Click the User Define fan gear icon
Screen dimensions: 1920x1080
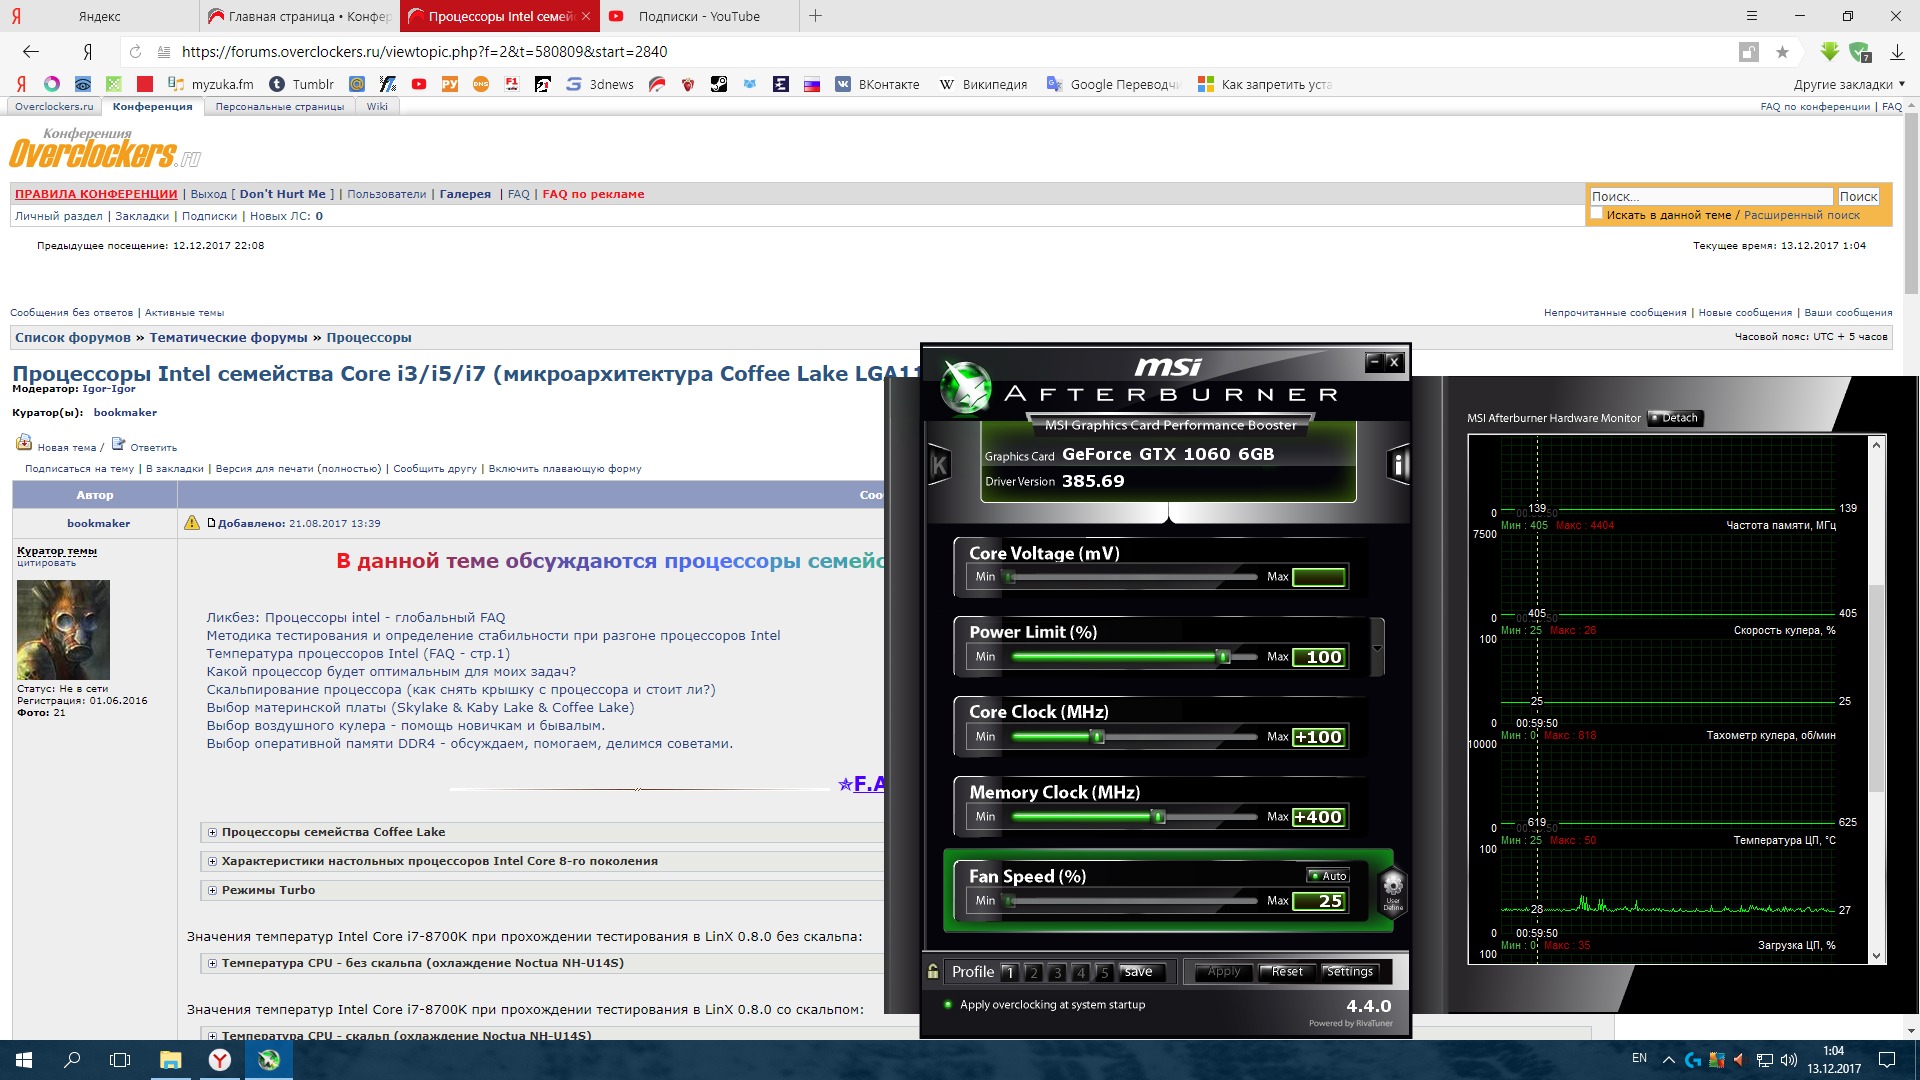[x=1392, y=886]
